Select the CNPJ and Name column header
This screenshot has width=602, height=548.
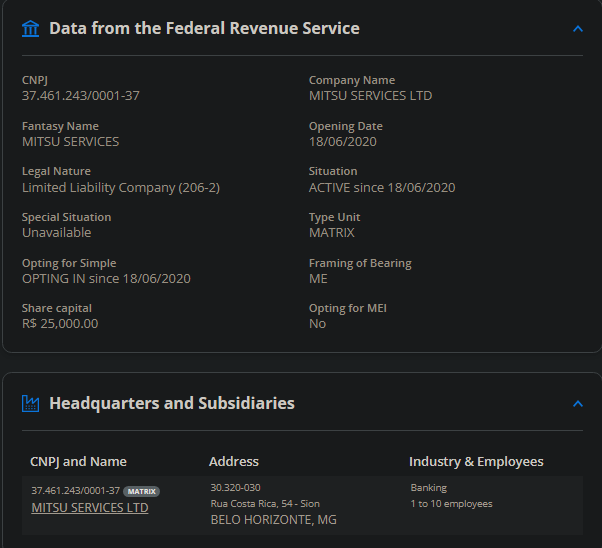coord(78,461)
